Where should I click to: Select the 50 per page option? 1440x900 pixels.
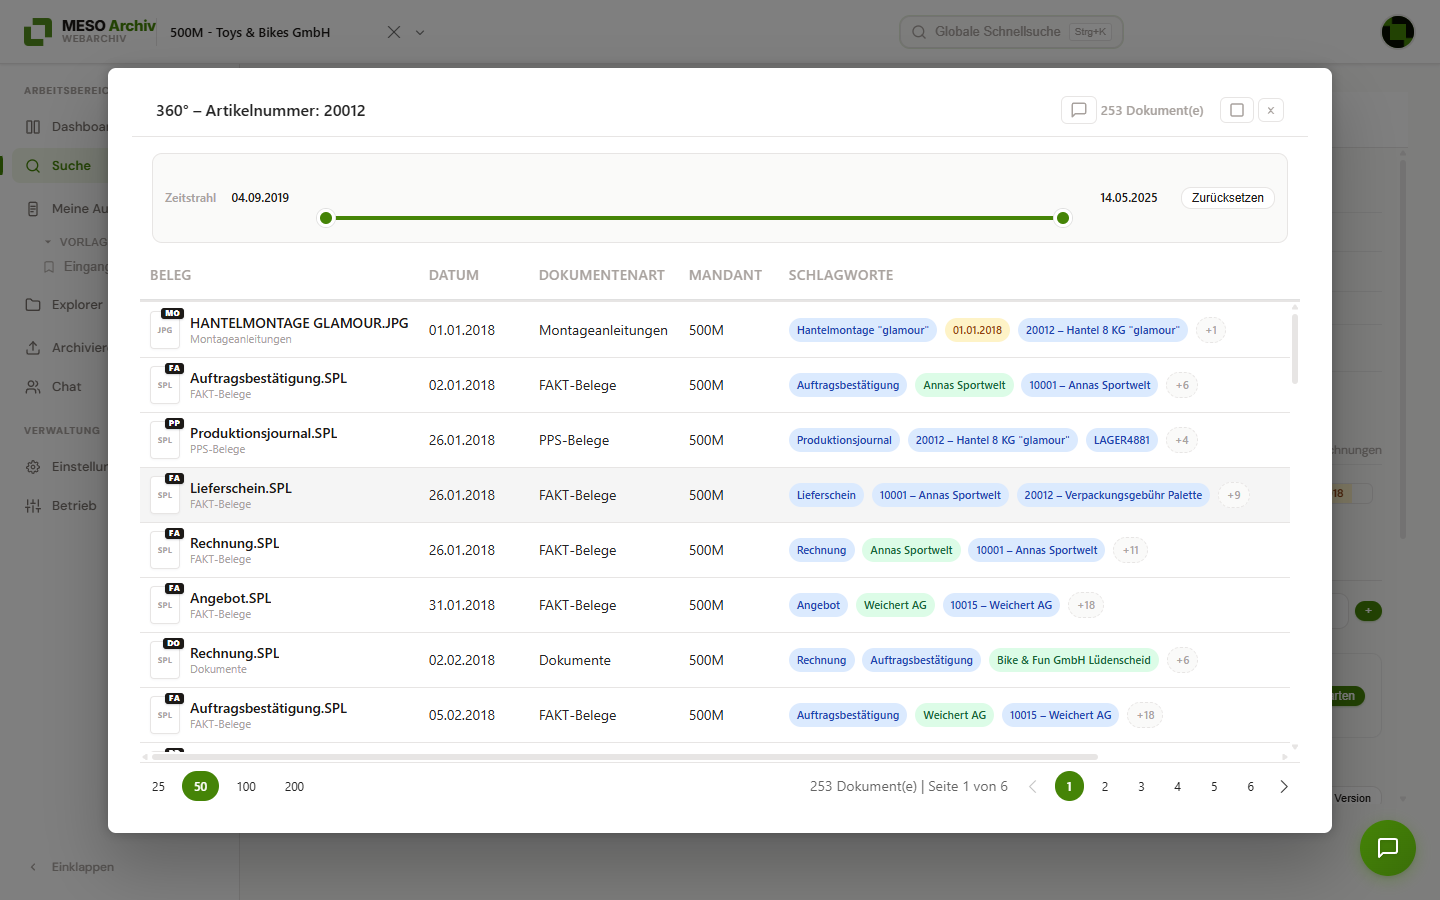pyautogui.click(x=200, y=787)
